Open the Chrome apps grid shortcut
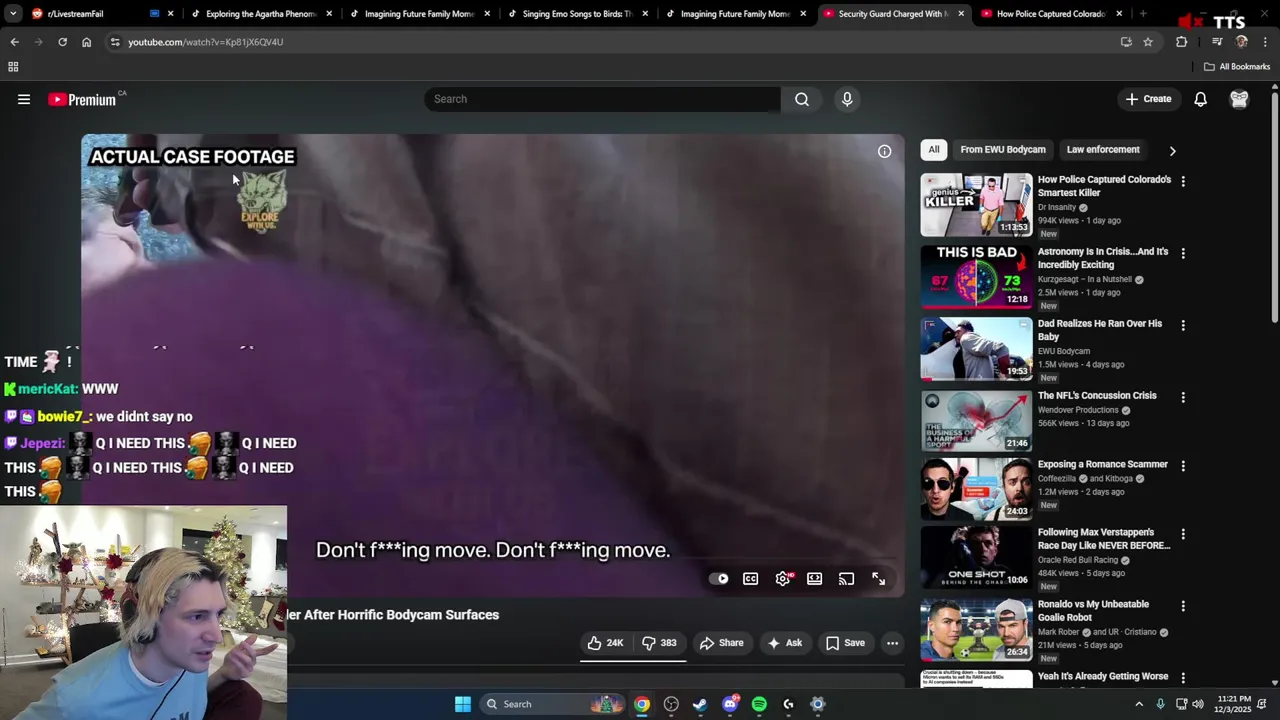The width and height of the screenshot is (1280, 720). 13,67
